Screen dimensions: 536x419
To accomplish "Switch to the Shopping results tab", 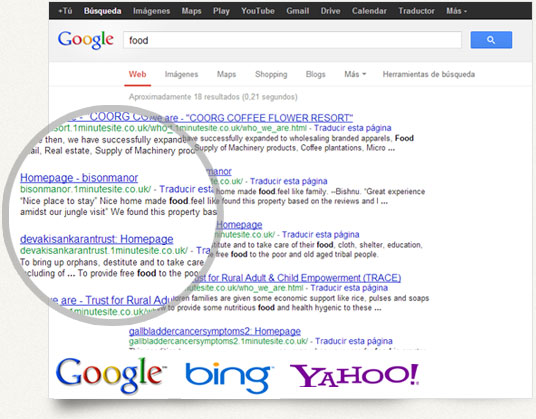I will pos(271,74).
